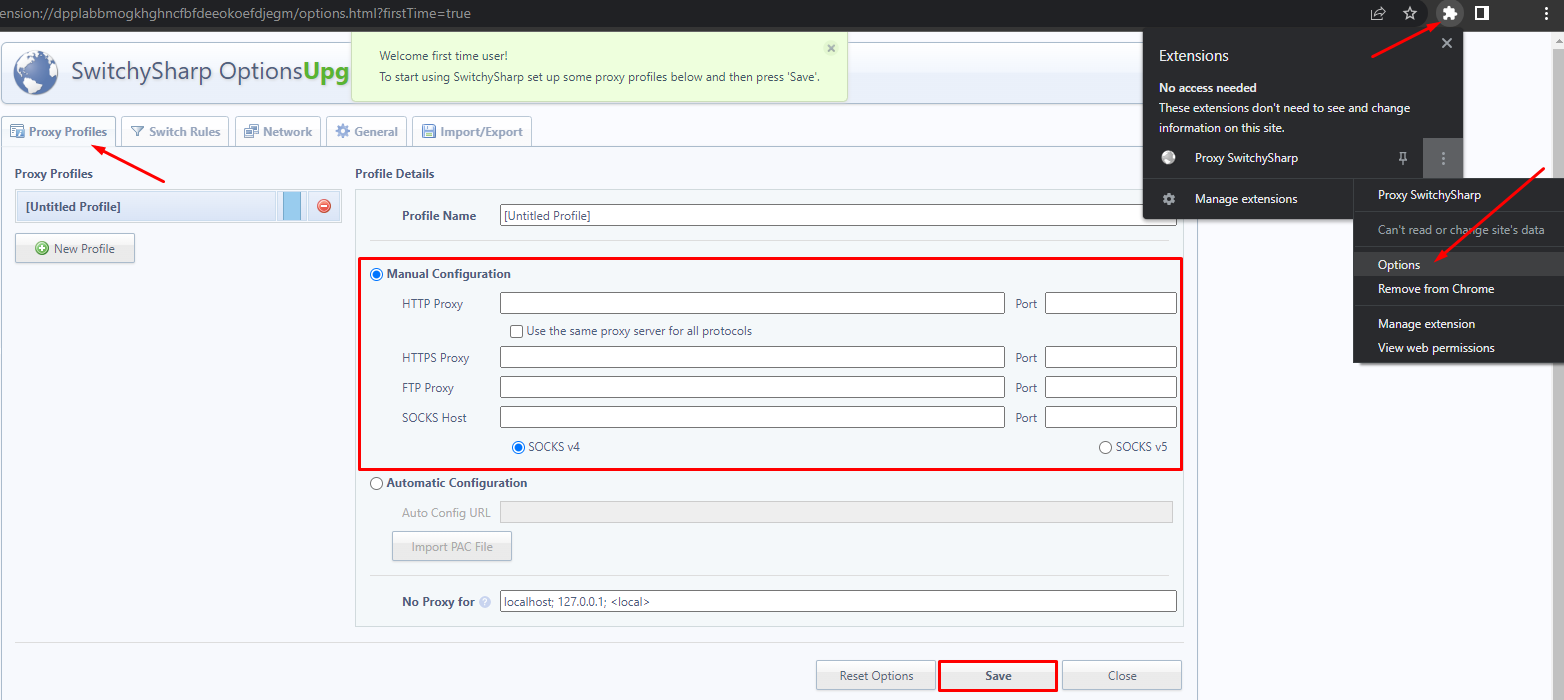Switch to the Proxy Profiles tab
Viewport: 1564px width, 700px height.
(x=59, y=131)
